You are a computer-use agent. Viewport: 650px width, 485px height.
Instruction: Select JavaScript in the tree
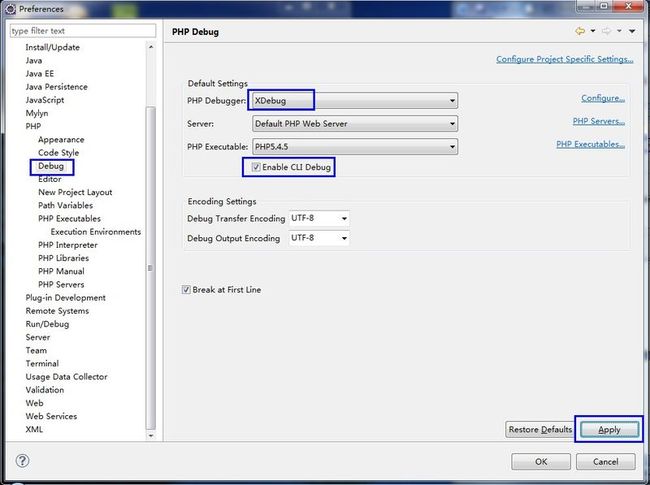tap(45, 100)
